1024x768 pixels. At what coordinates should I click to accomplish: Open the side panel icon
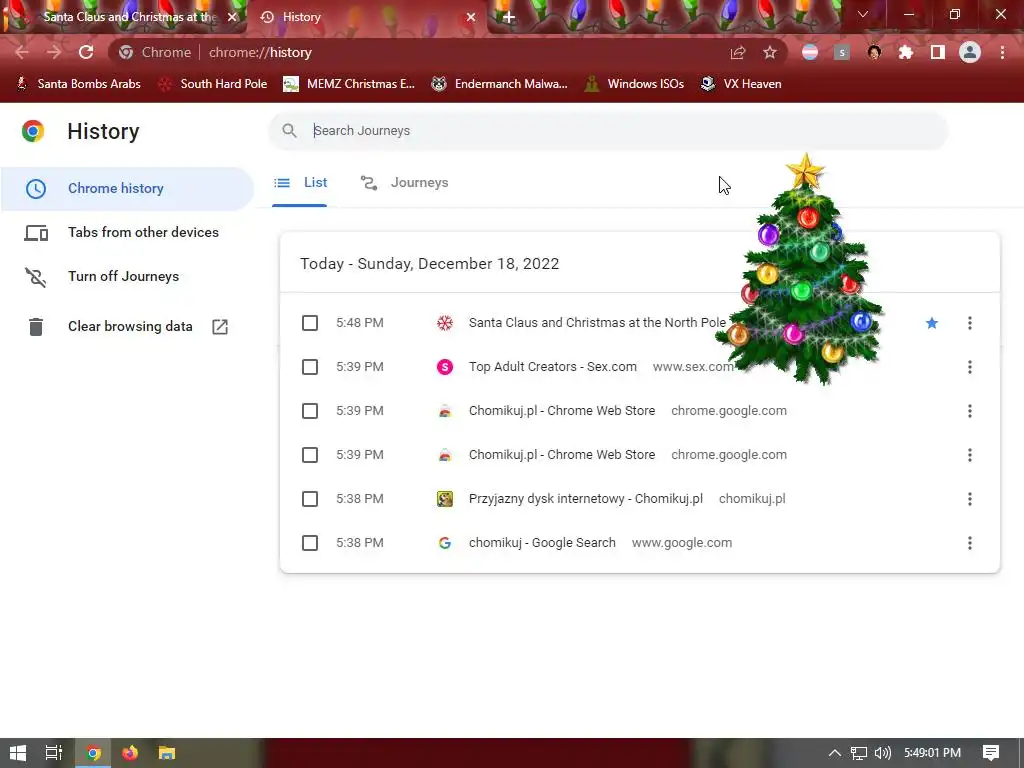[938, 52]
